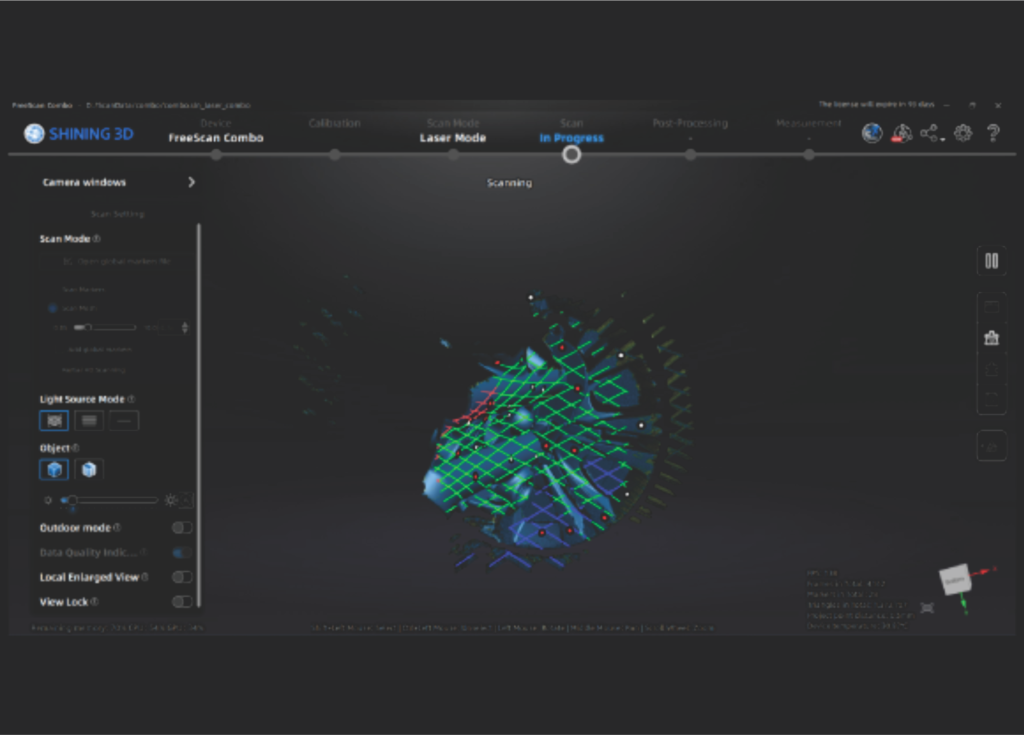Turn on Local Enlarged View toggle
This screenshot has width=1024, height=735.
coord(181,577)
